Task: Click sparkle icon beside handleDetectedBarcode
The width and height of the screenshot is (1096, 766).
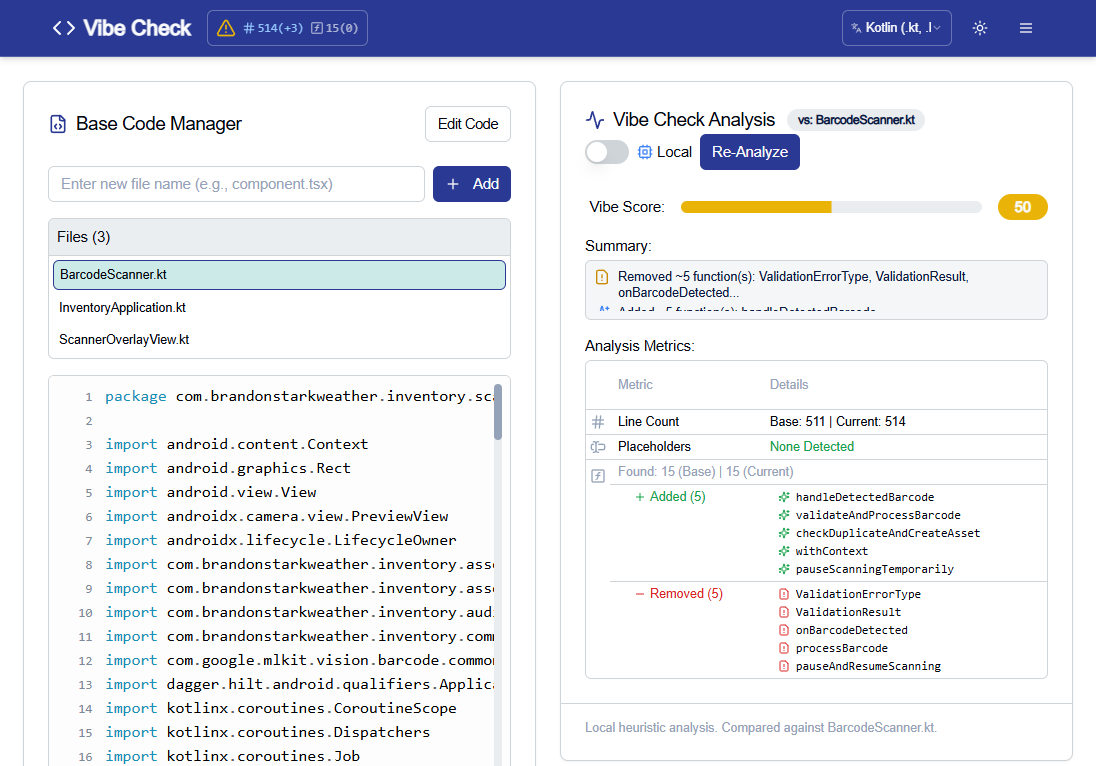Action: (x=784, y=497)
